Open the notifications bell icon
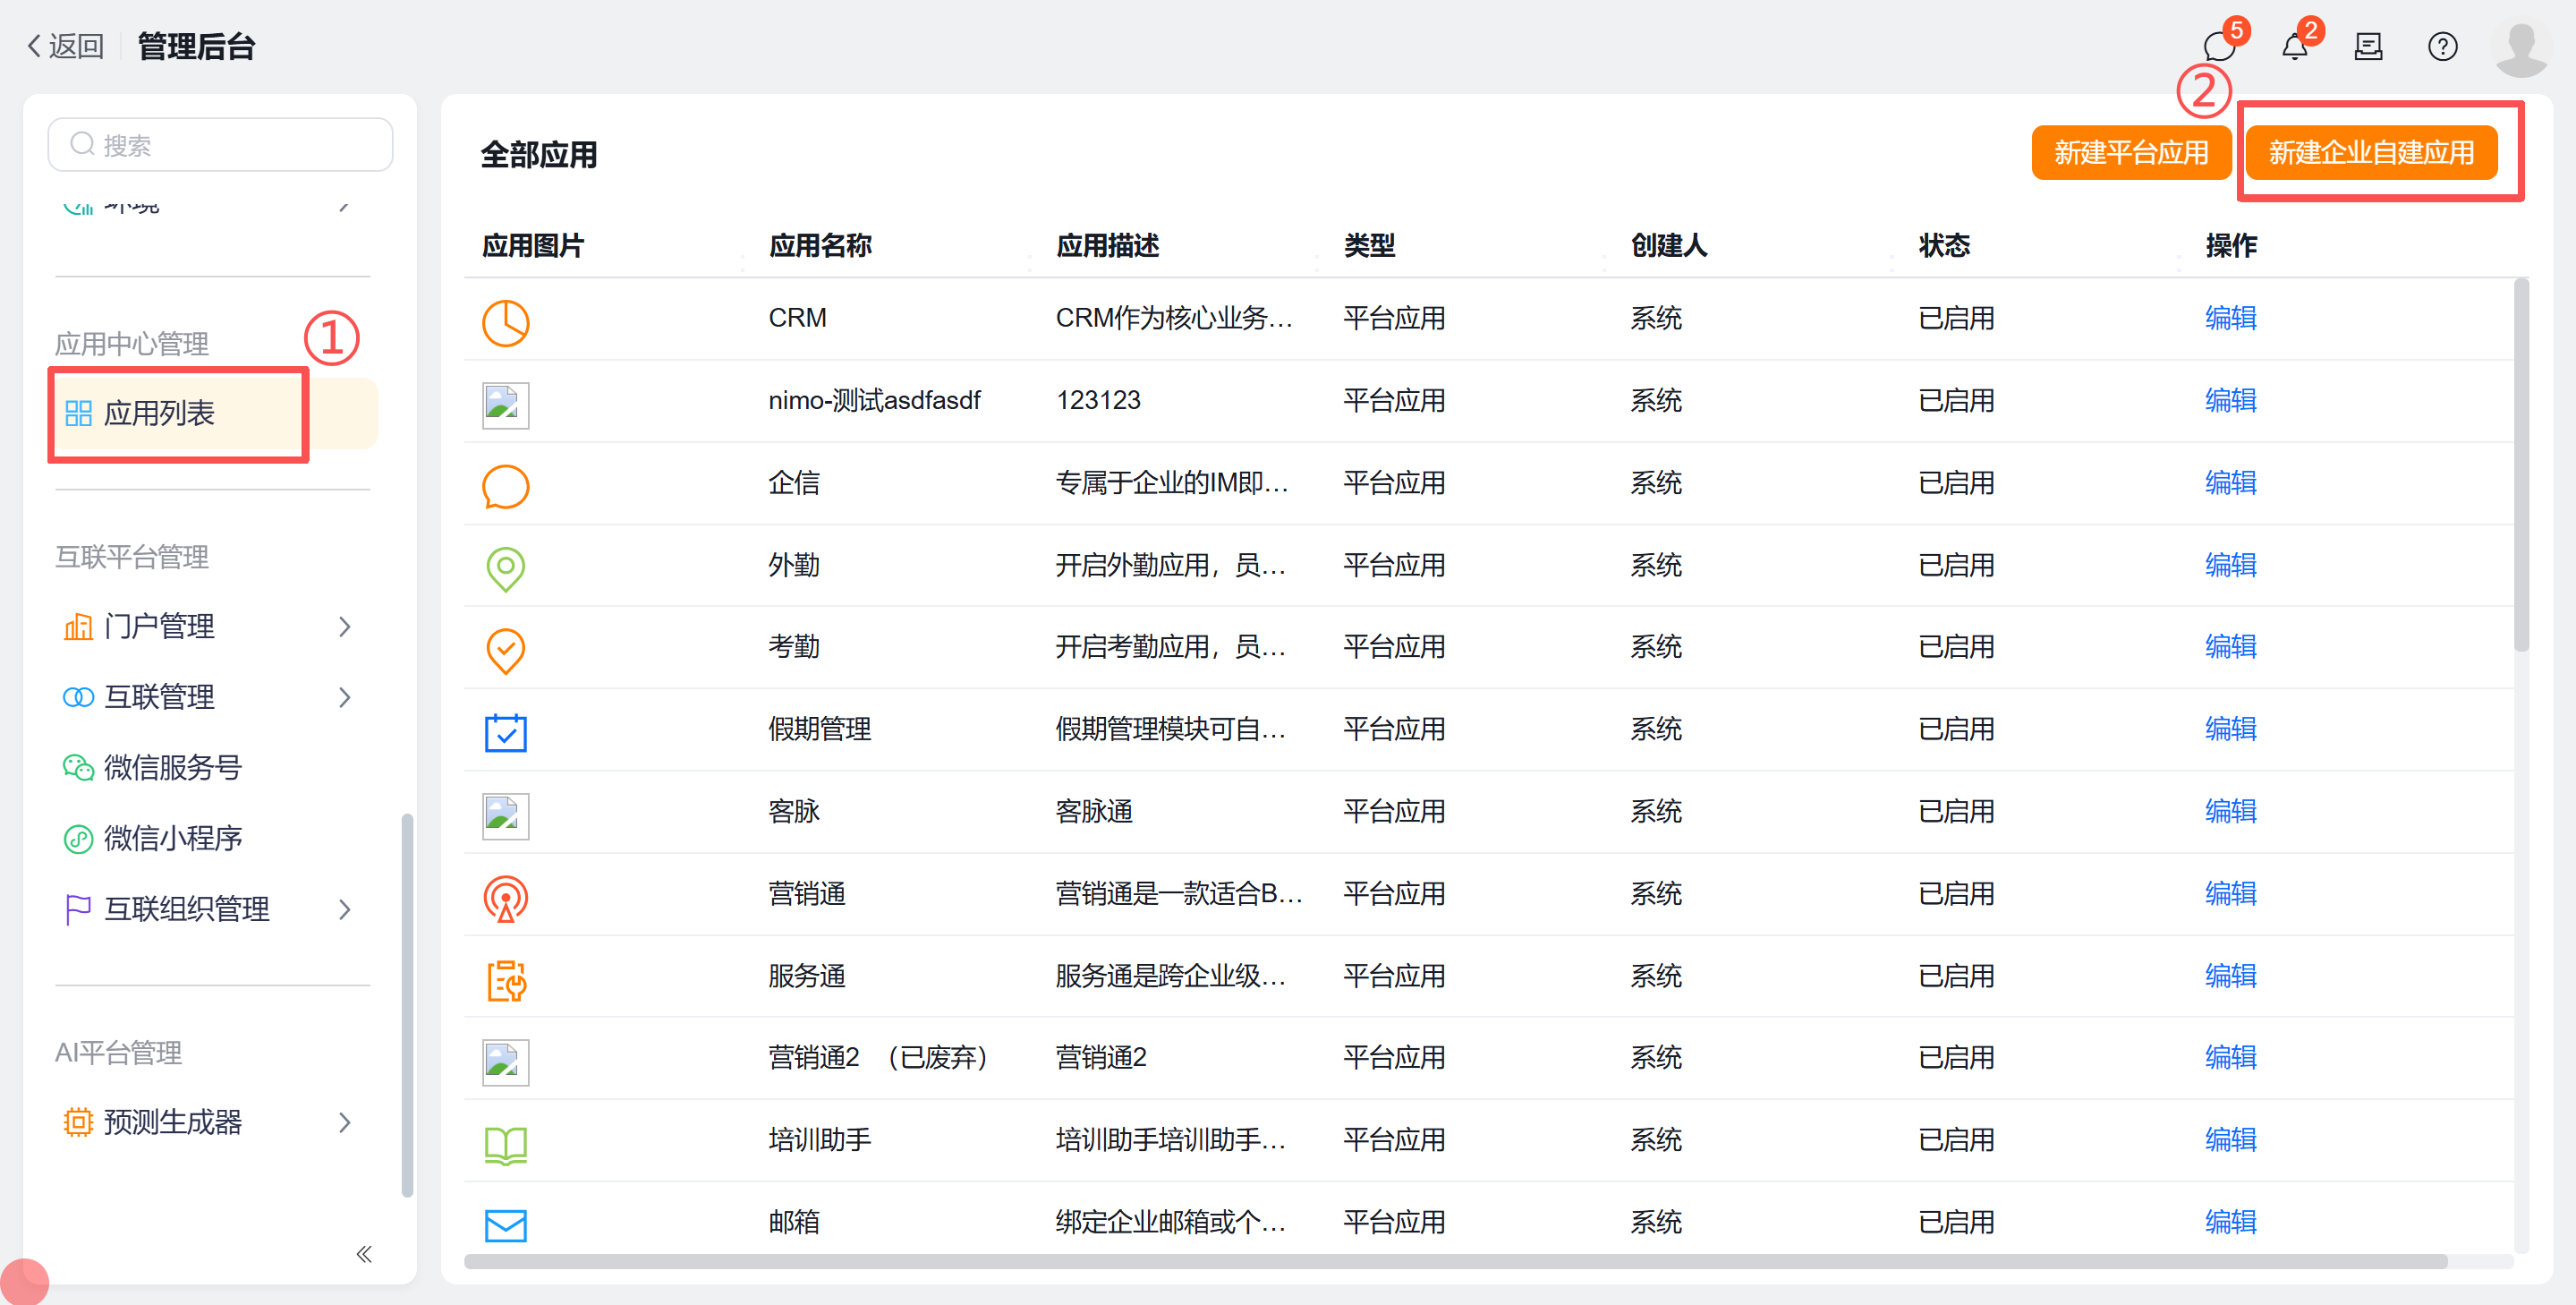 point(2294,47)
